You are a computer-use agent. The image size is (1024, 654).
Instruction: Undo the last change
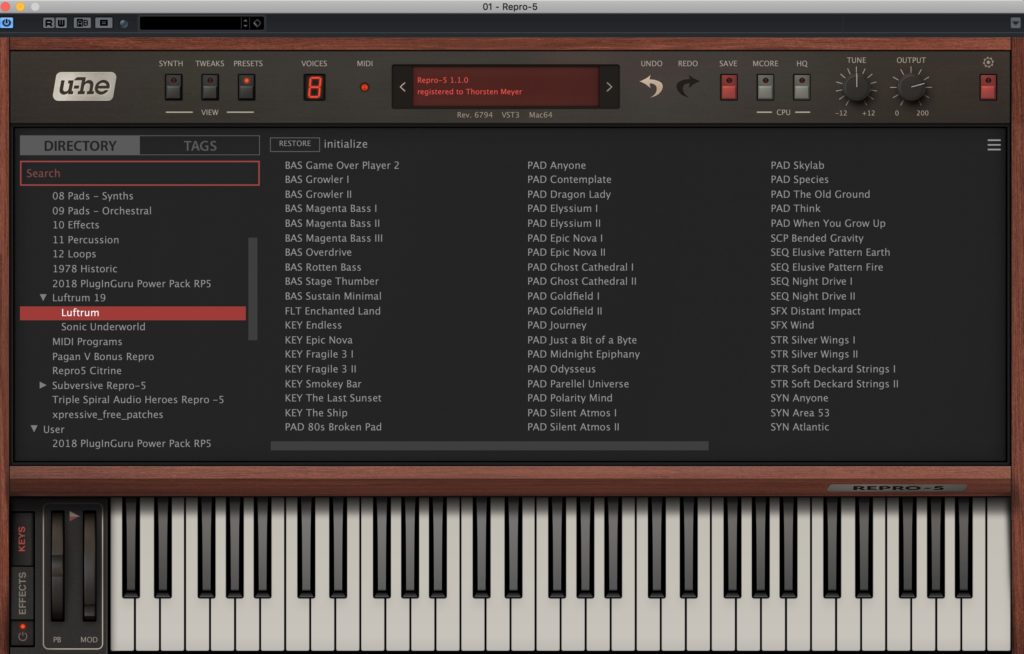(x=651, y=86)
